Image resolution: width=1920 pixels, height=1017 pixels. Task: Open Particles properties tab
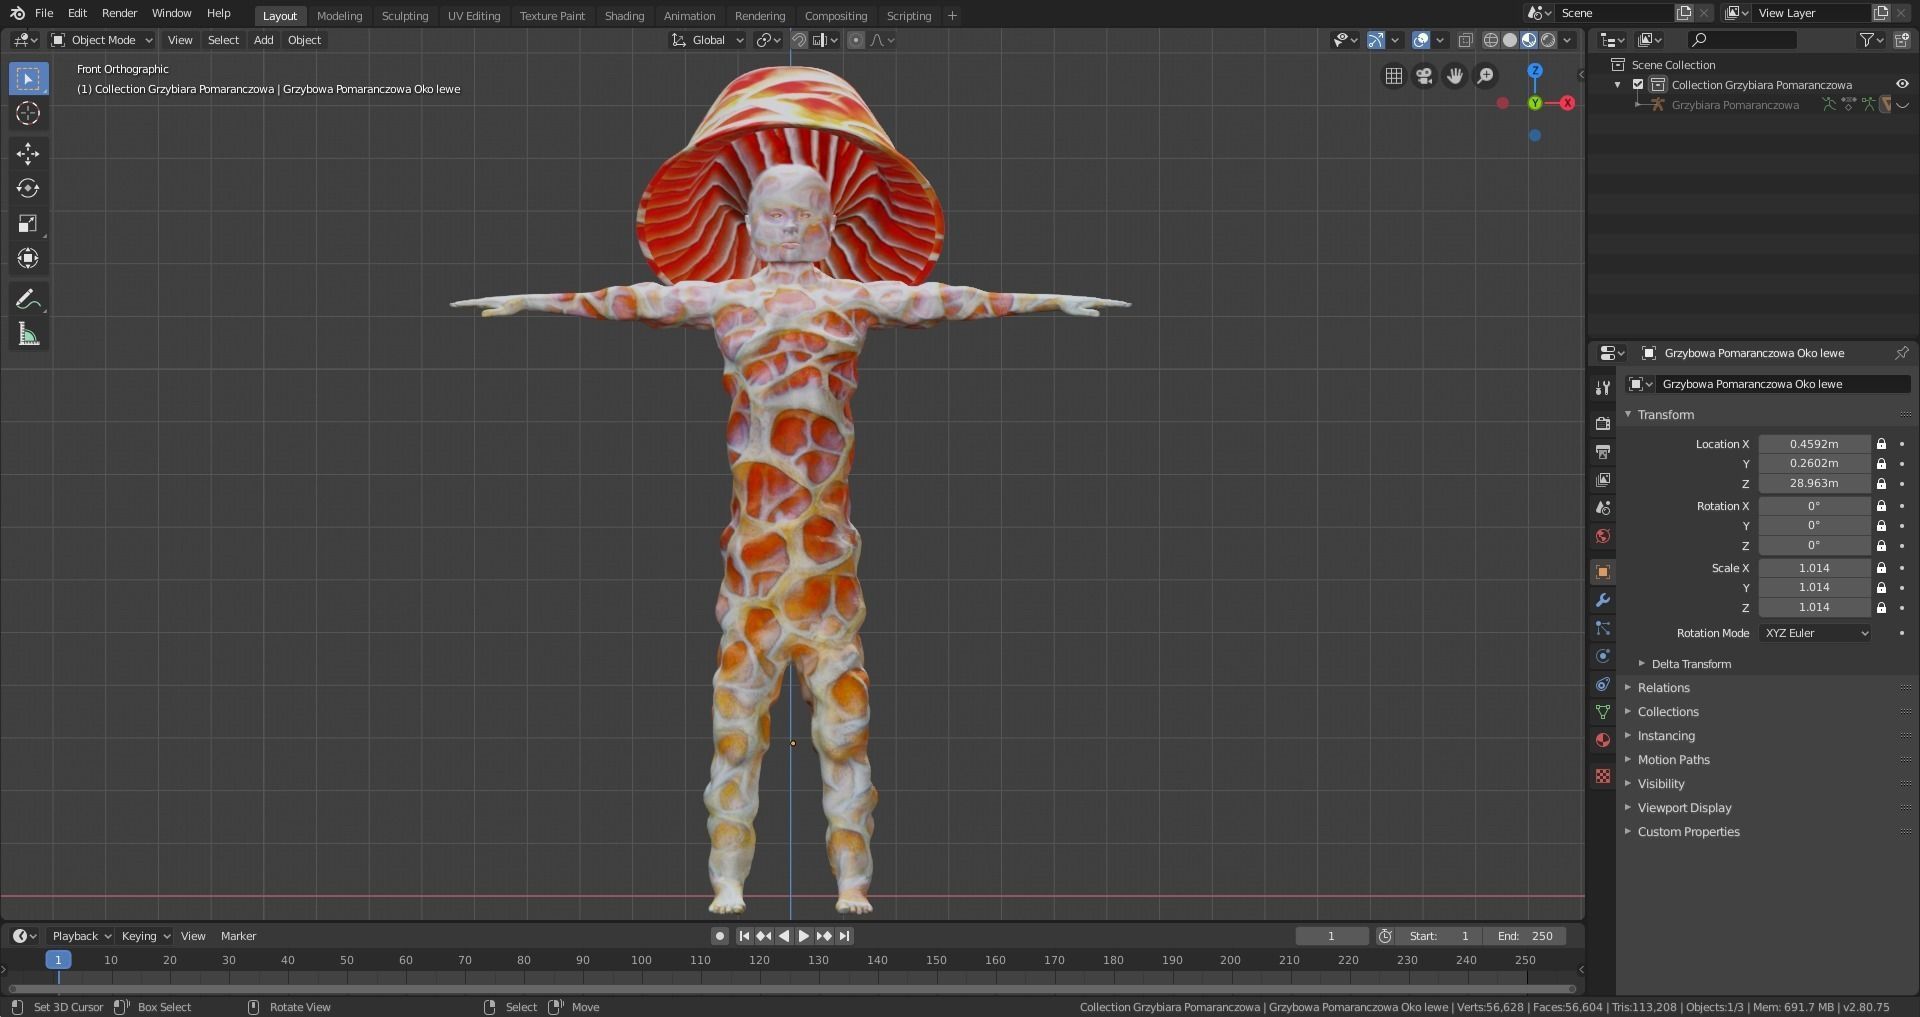point(1602,628)
